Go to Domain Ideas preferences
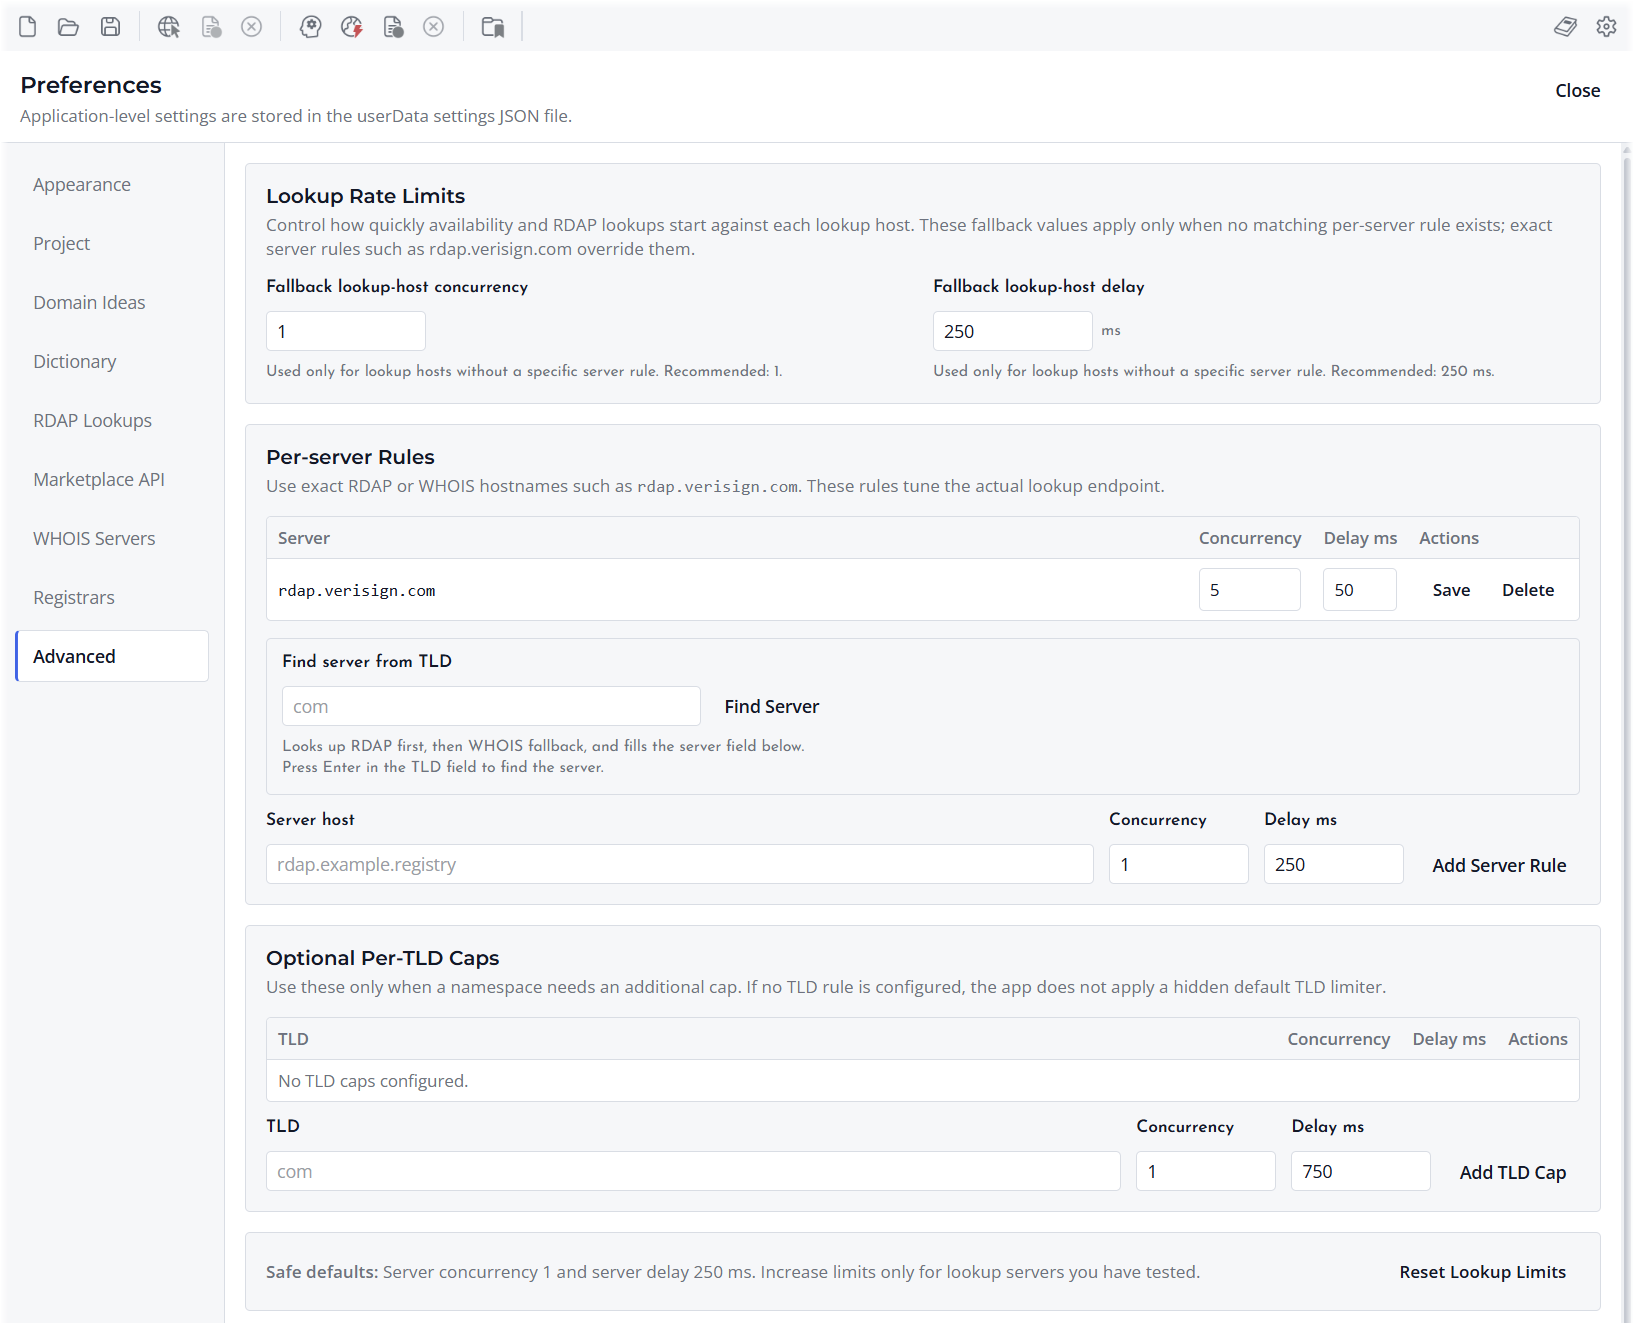This screenshot has height=1323, width=1633. pyautogui.click(x=112, y=303)
